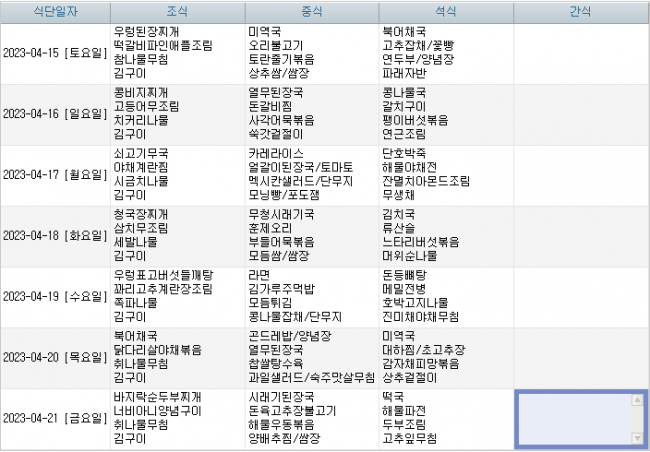Screen dimensions: 650x452
Task: Click the empty snack cell for 2023-04-18
Action: tap(581, 235)
